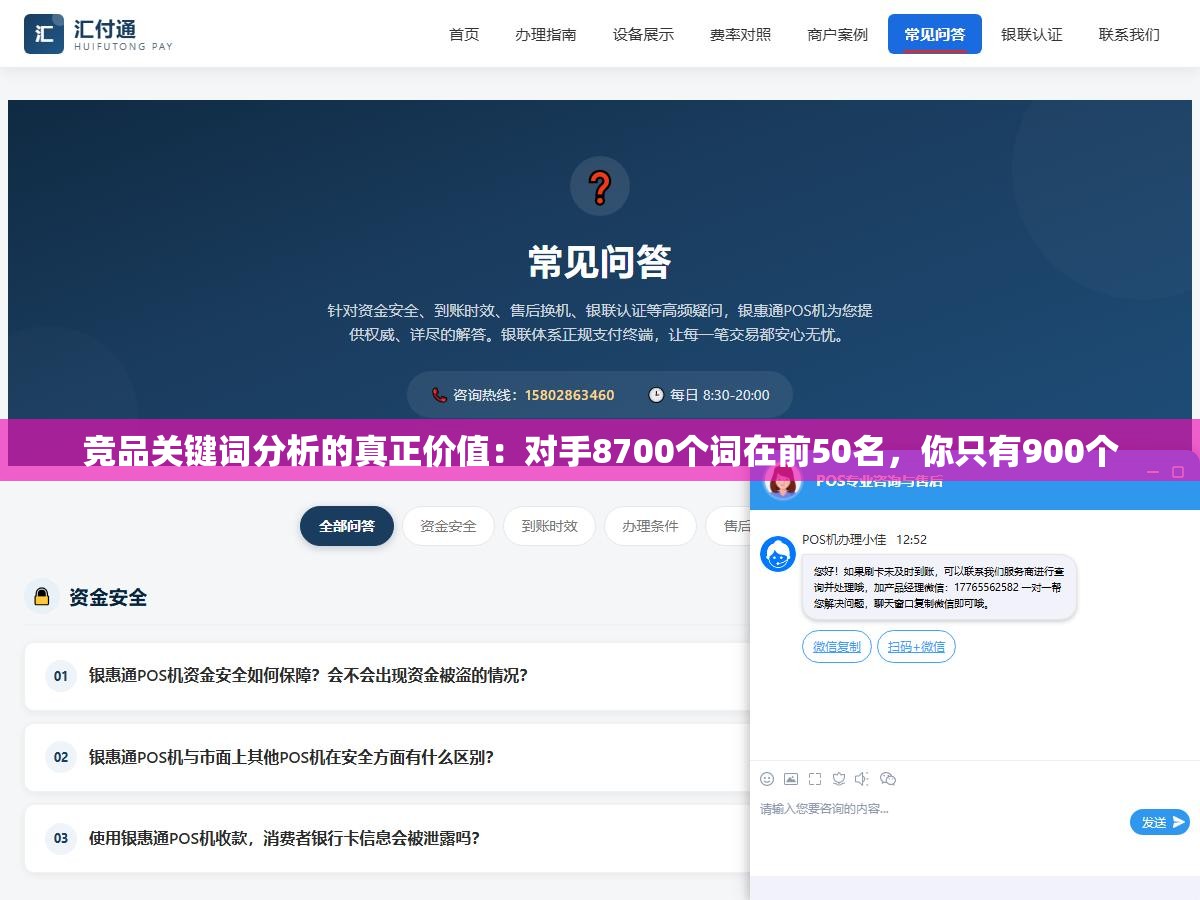Click the phone icon beside 咨询热线
The width and height of the screenshot is (1200, 900).
[439, 395]
